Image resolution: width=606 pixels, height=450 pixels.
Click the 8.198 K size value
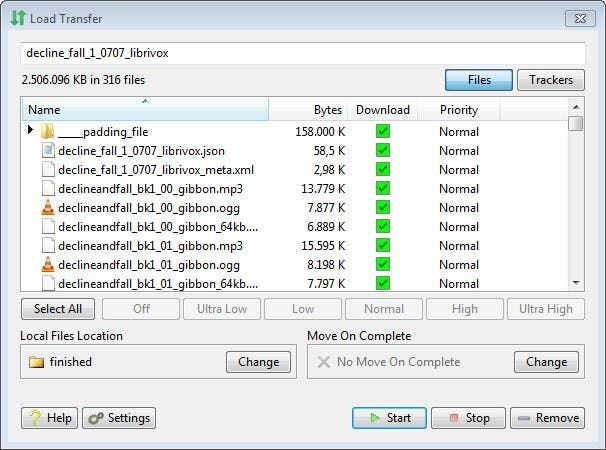(x=326, y=265)
